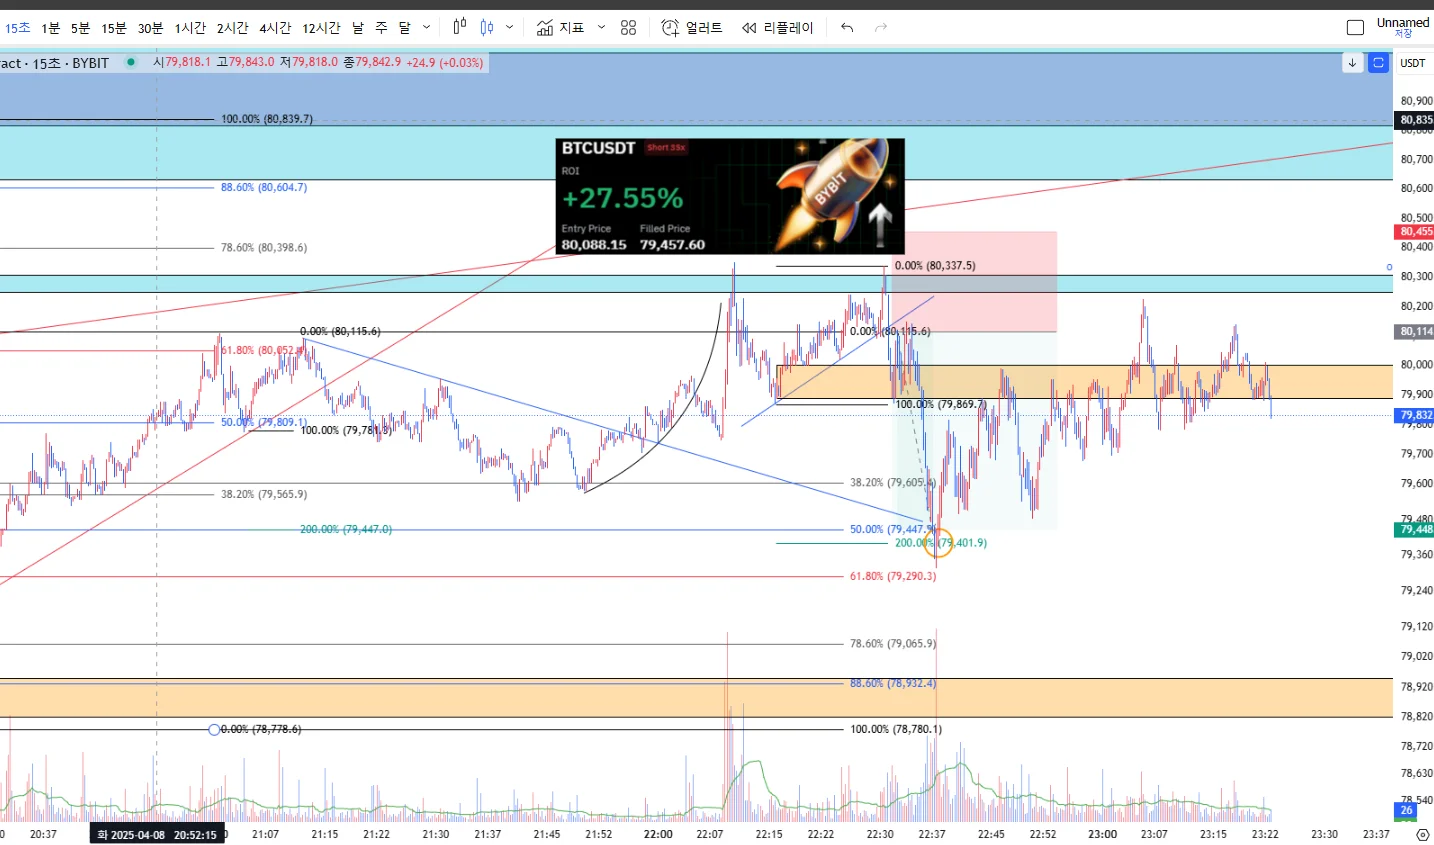
Task: Select the 날 daily timeframe
Action: click(x=358, y=28)
